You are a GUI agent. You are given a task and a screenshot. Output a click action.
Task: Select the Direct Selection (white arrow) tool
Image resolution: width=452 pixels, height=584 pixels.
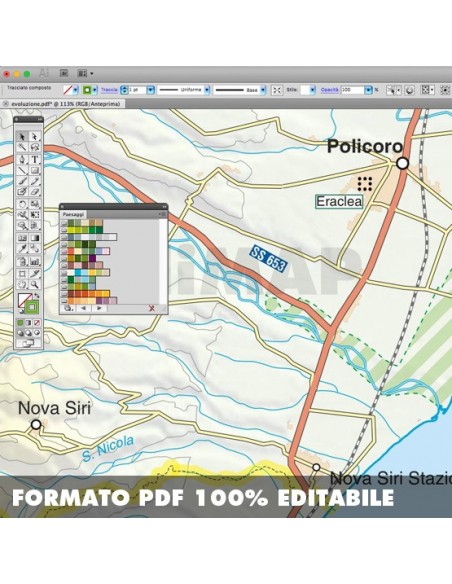(35, 137)
